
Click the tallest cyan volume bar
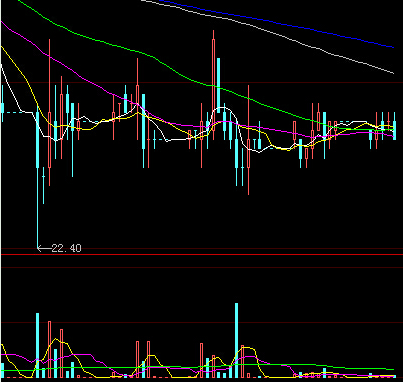[236, 340]
